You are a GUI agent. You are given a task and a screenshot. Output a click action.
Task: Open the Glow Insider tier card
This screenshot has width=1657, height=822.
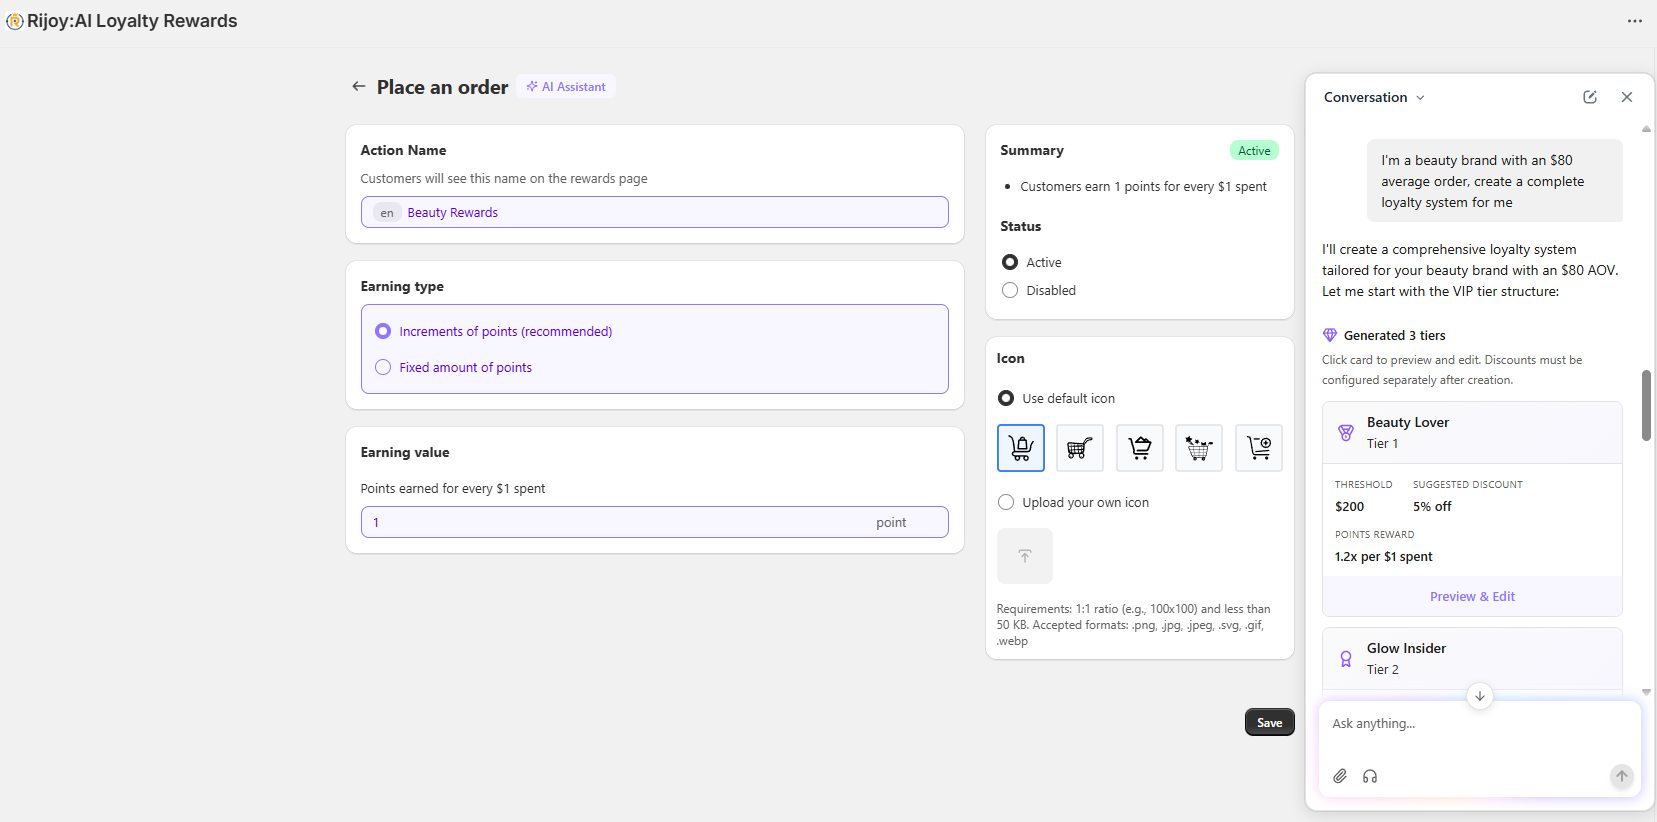click(x=1472, y=659)
